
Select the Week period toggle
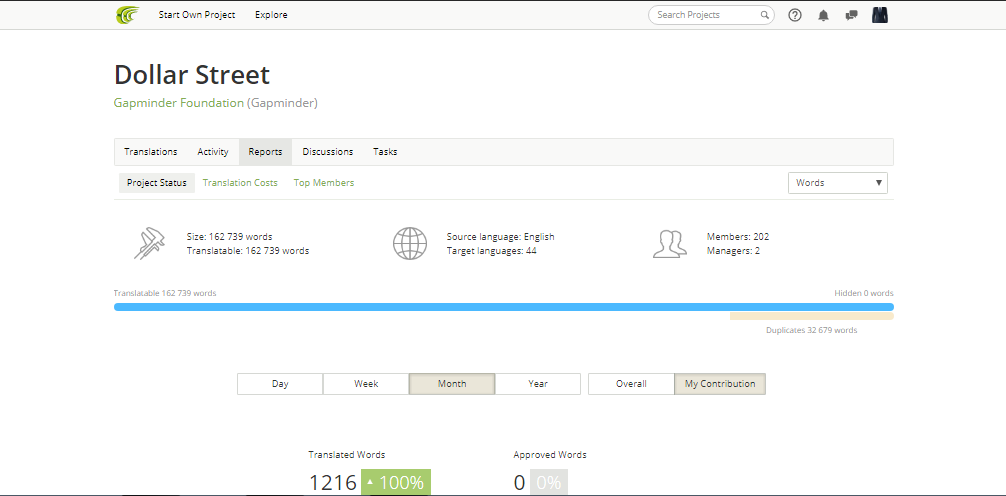point(366,384)
